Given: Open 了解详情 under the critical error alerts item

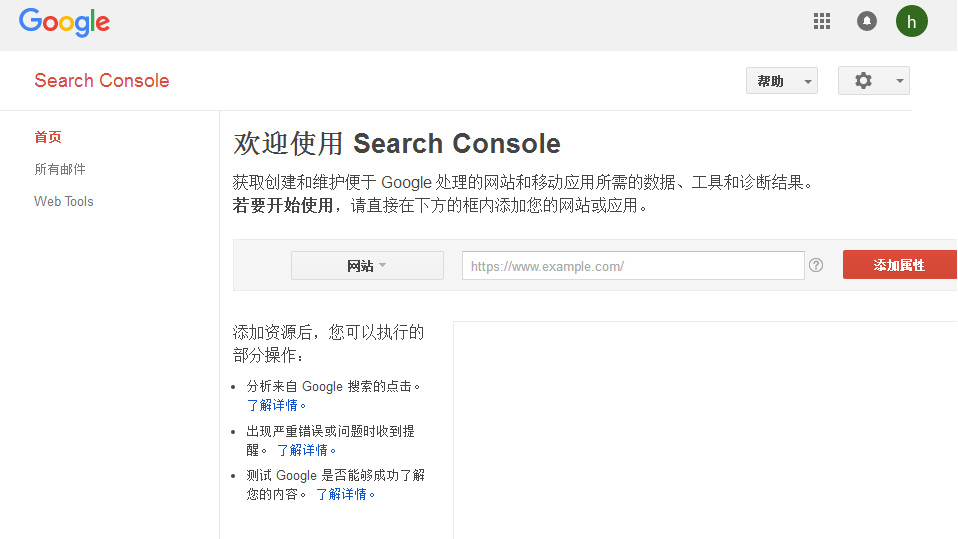Looking at the screenshot, I should tap(306, 450).
